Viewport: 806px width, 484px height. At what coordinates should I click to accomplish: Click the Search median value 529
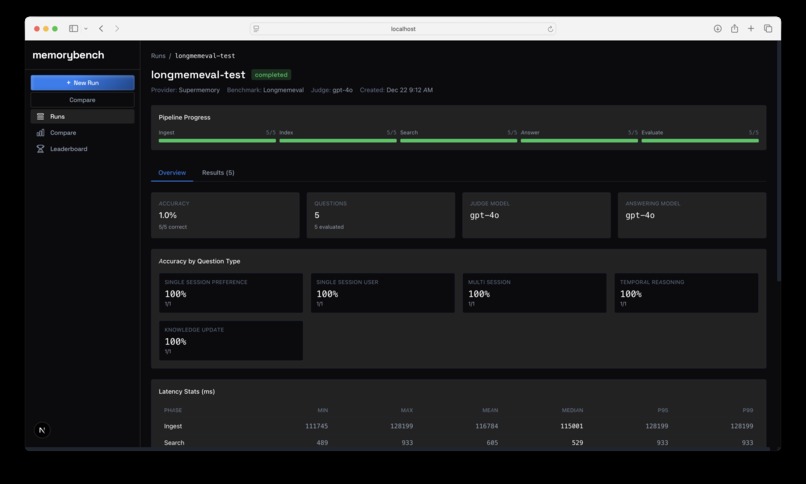[x=577, y=443]
